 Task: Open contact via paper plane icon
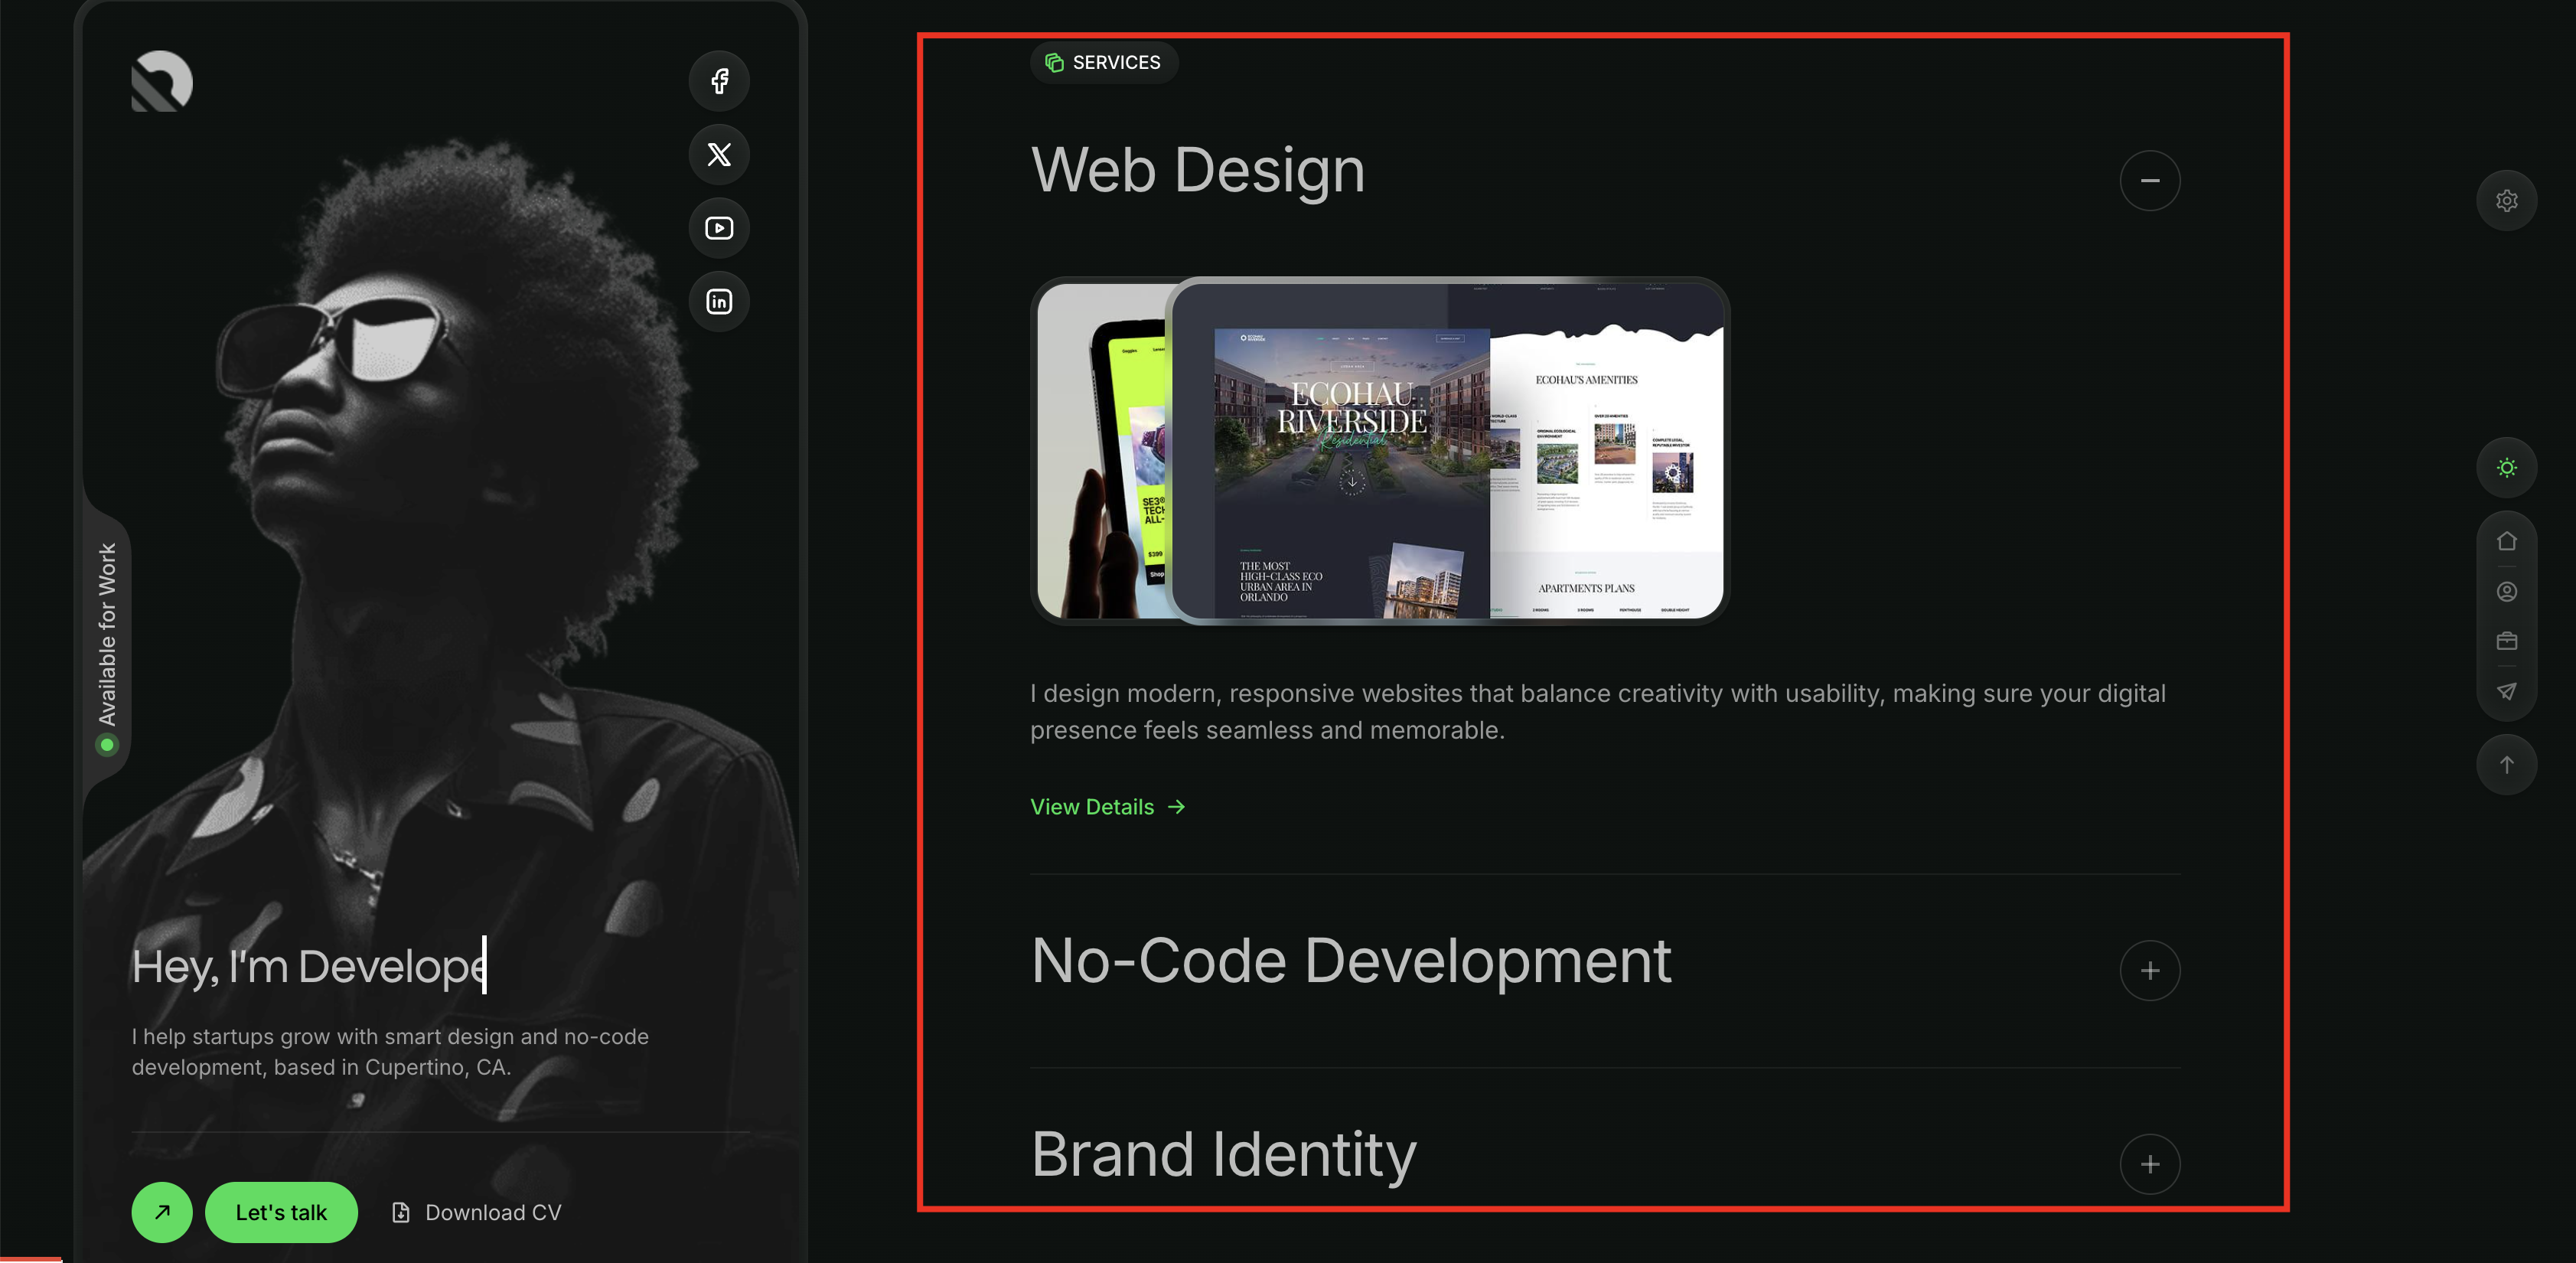(2506, 691)
